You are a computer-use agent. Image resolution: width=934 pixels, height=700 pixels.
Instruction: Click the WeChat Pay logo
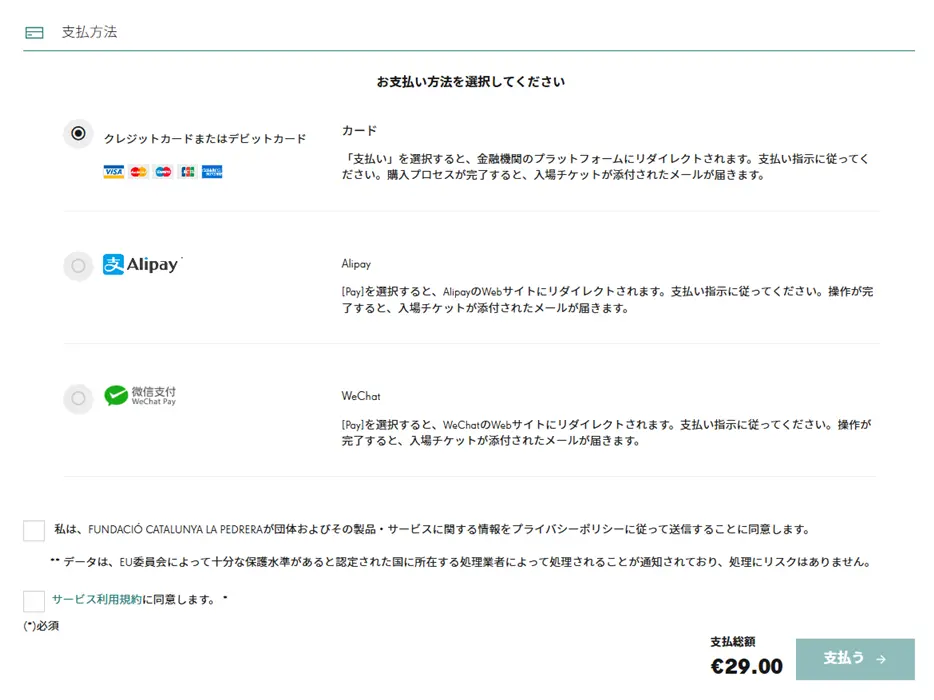point(140,396)
